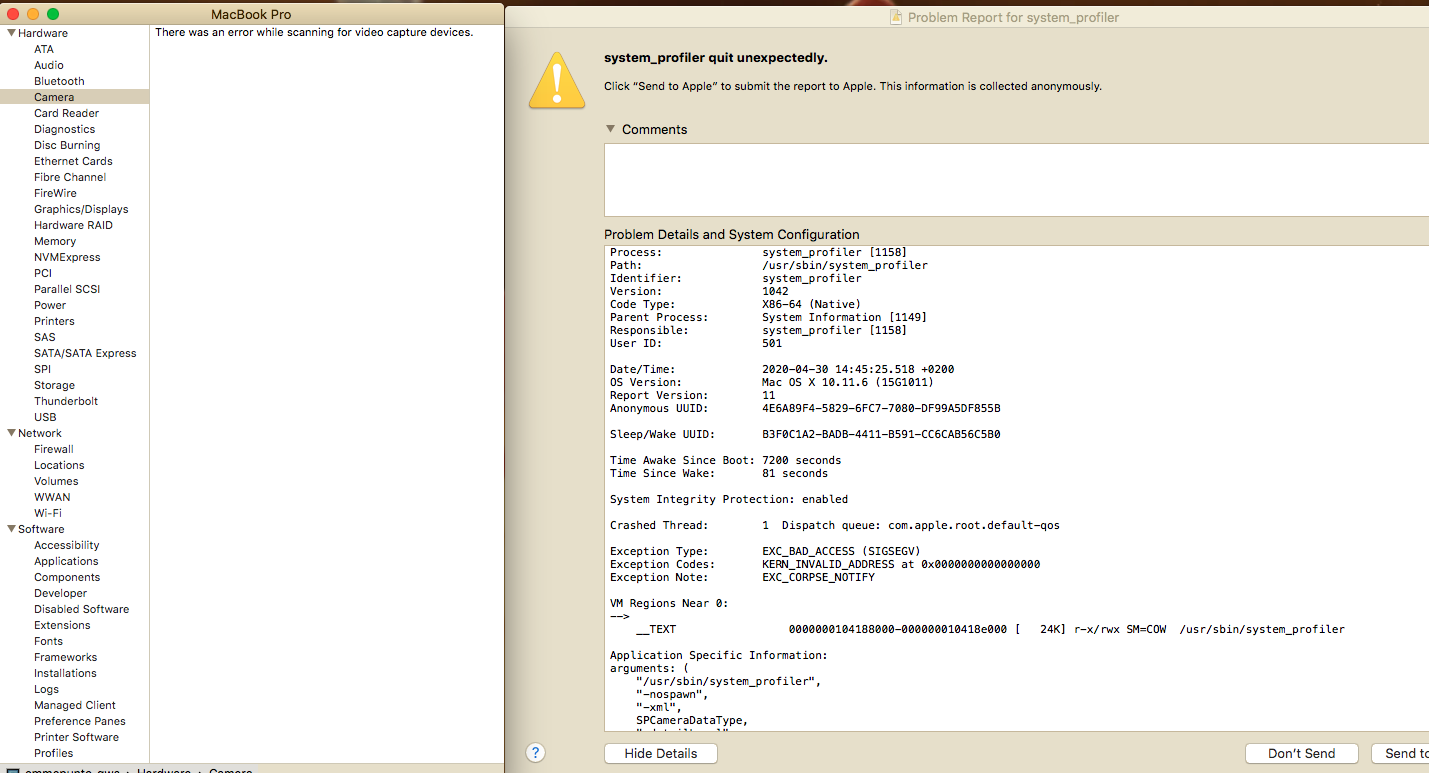Click the OS Version line in report
This screenshot has height=773, width=1429.
(772, 382)
